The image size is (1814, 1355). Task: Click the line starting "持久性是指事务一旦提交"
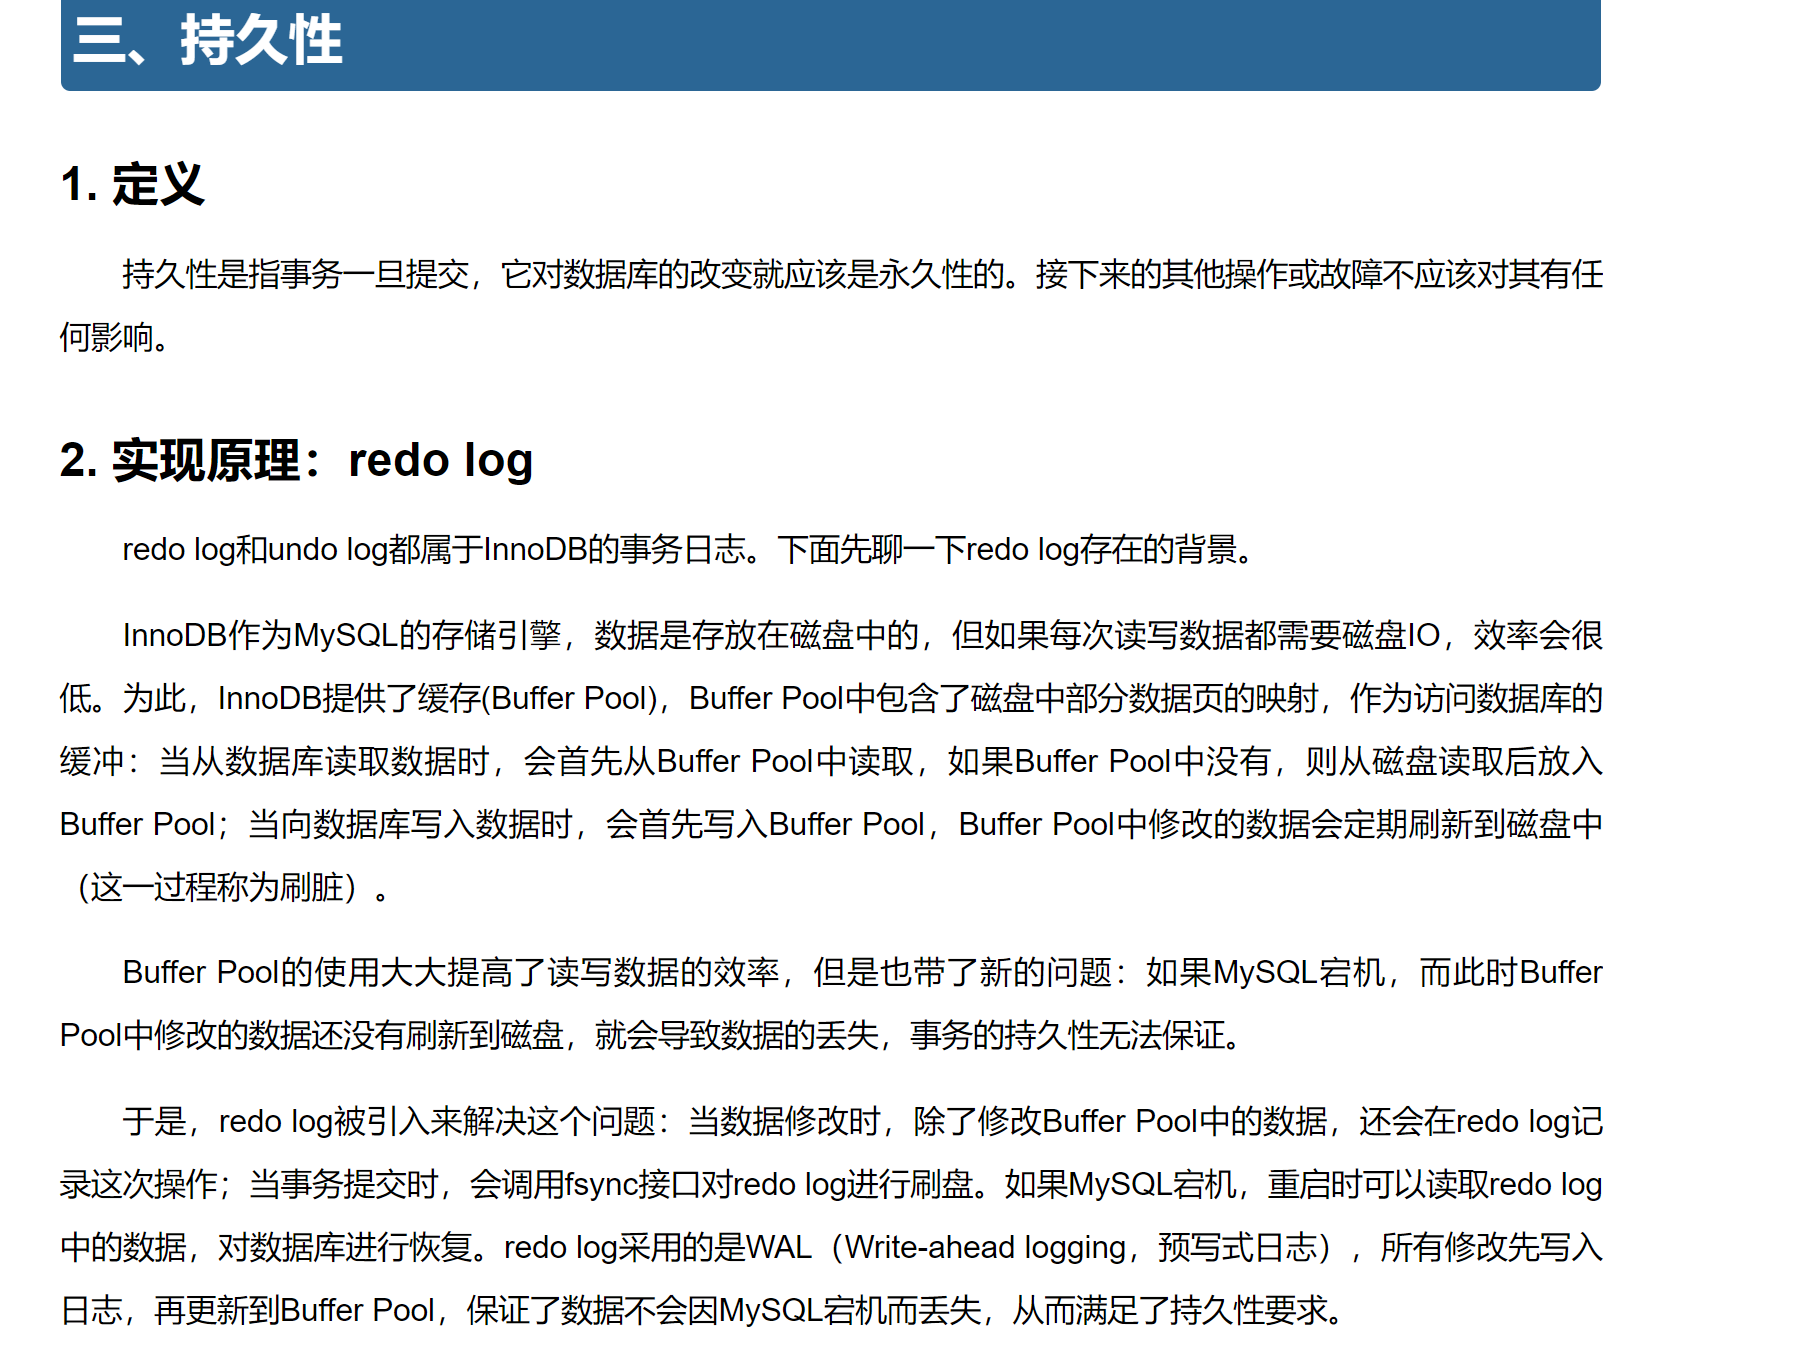point(862,274)
